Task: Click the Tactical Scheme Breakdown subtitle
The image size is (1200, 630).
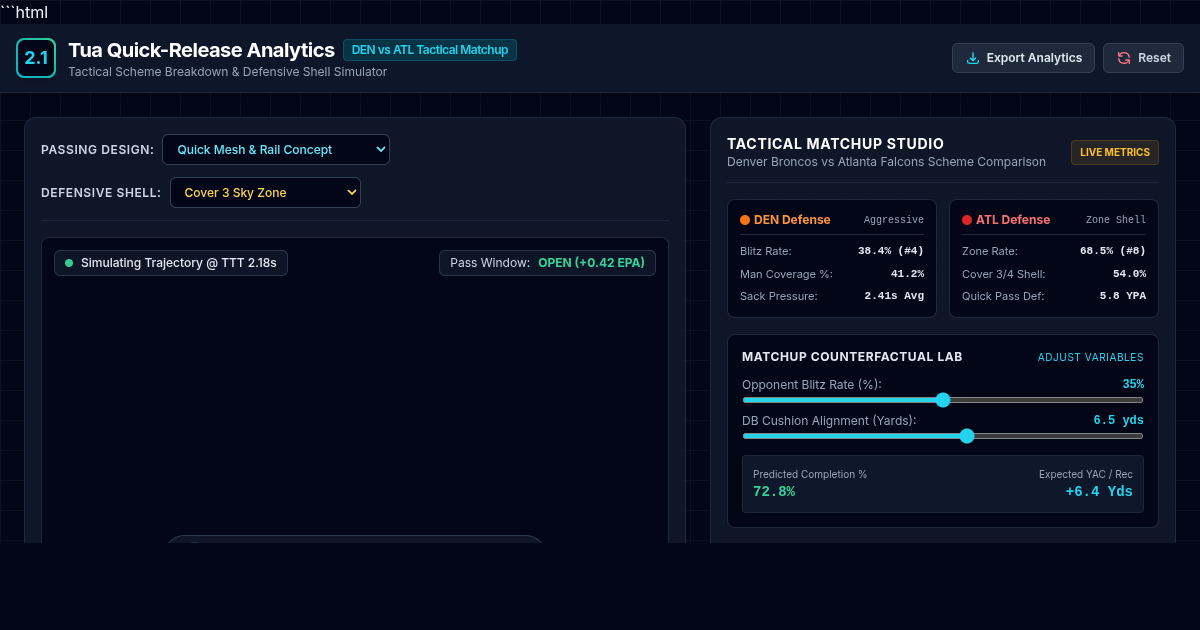Action: [227, 72]
